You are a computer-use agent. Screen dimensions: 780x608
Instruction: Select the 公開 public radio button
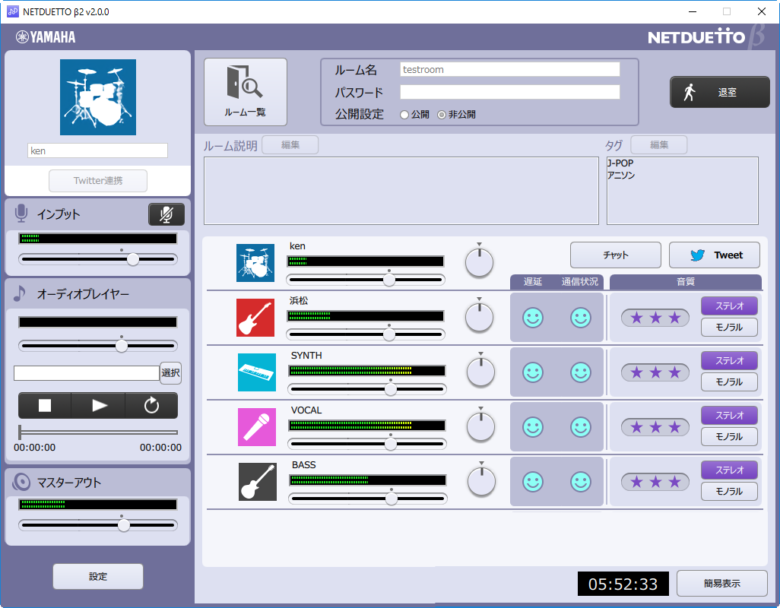[x=404, y=114]
